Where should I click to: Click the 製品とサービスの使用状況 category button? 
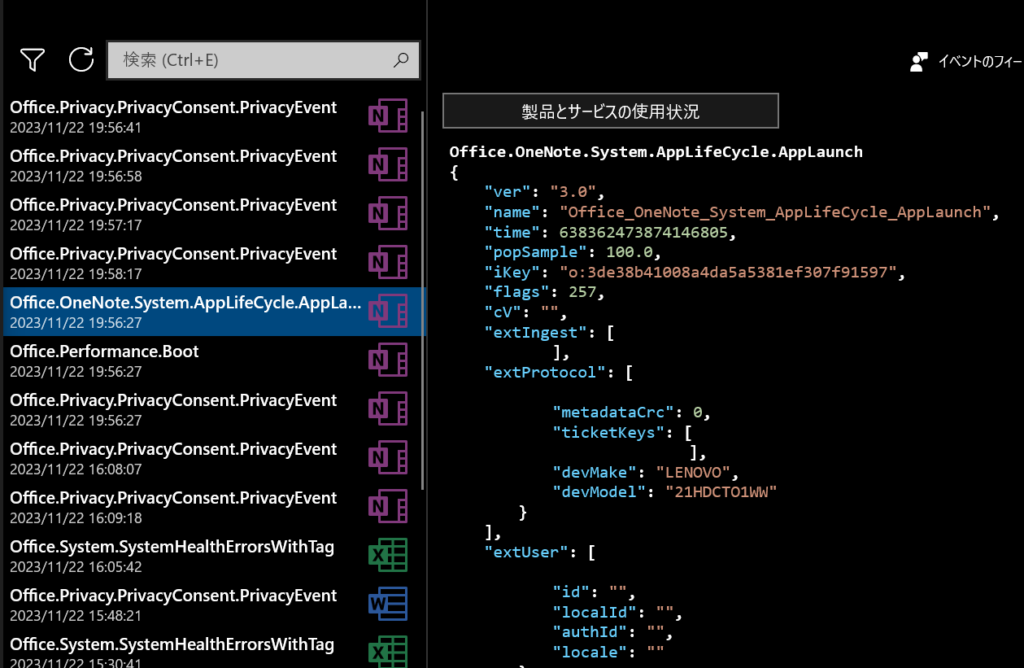pos(611,111)
